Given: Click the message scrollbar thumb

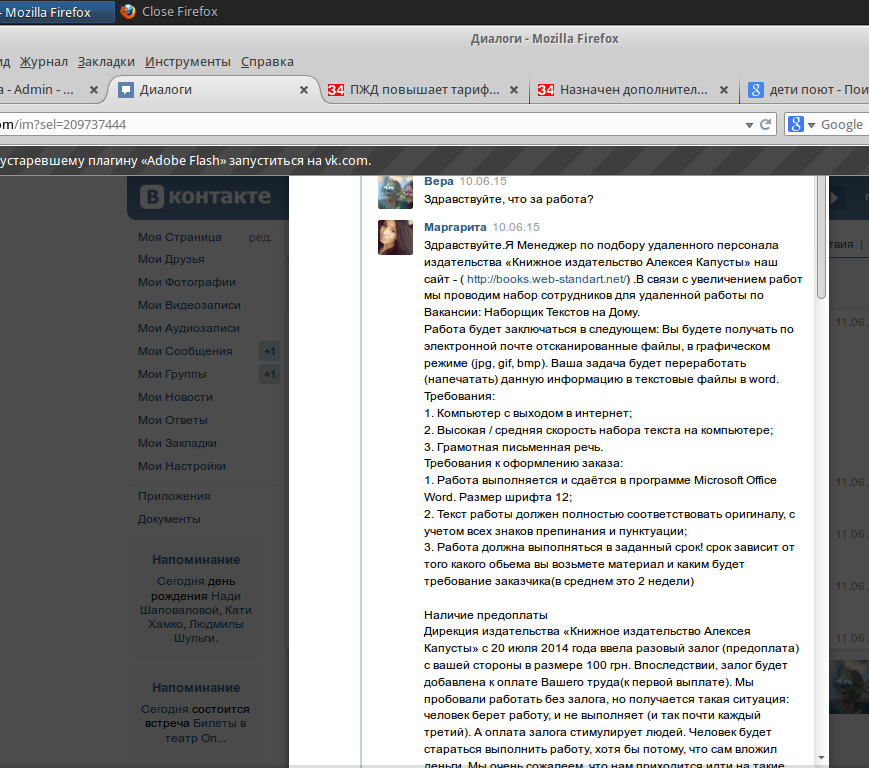Looking at the screenshot, I should pos(821,238).
